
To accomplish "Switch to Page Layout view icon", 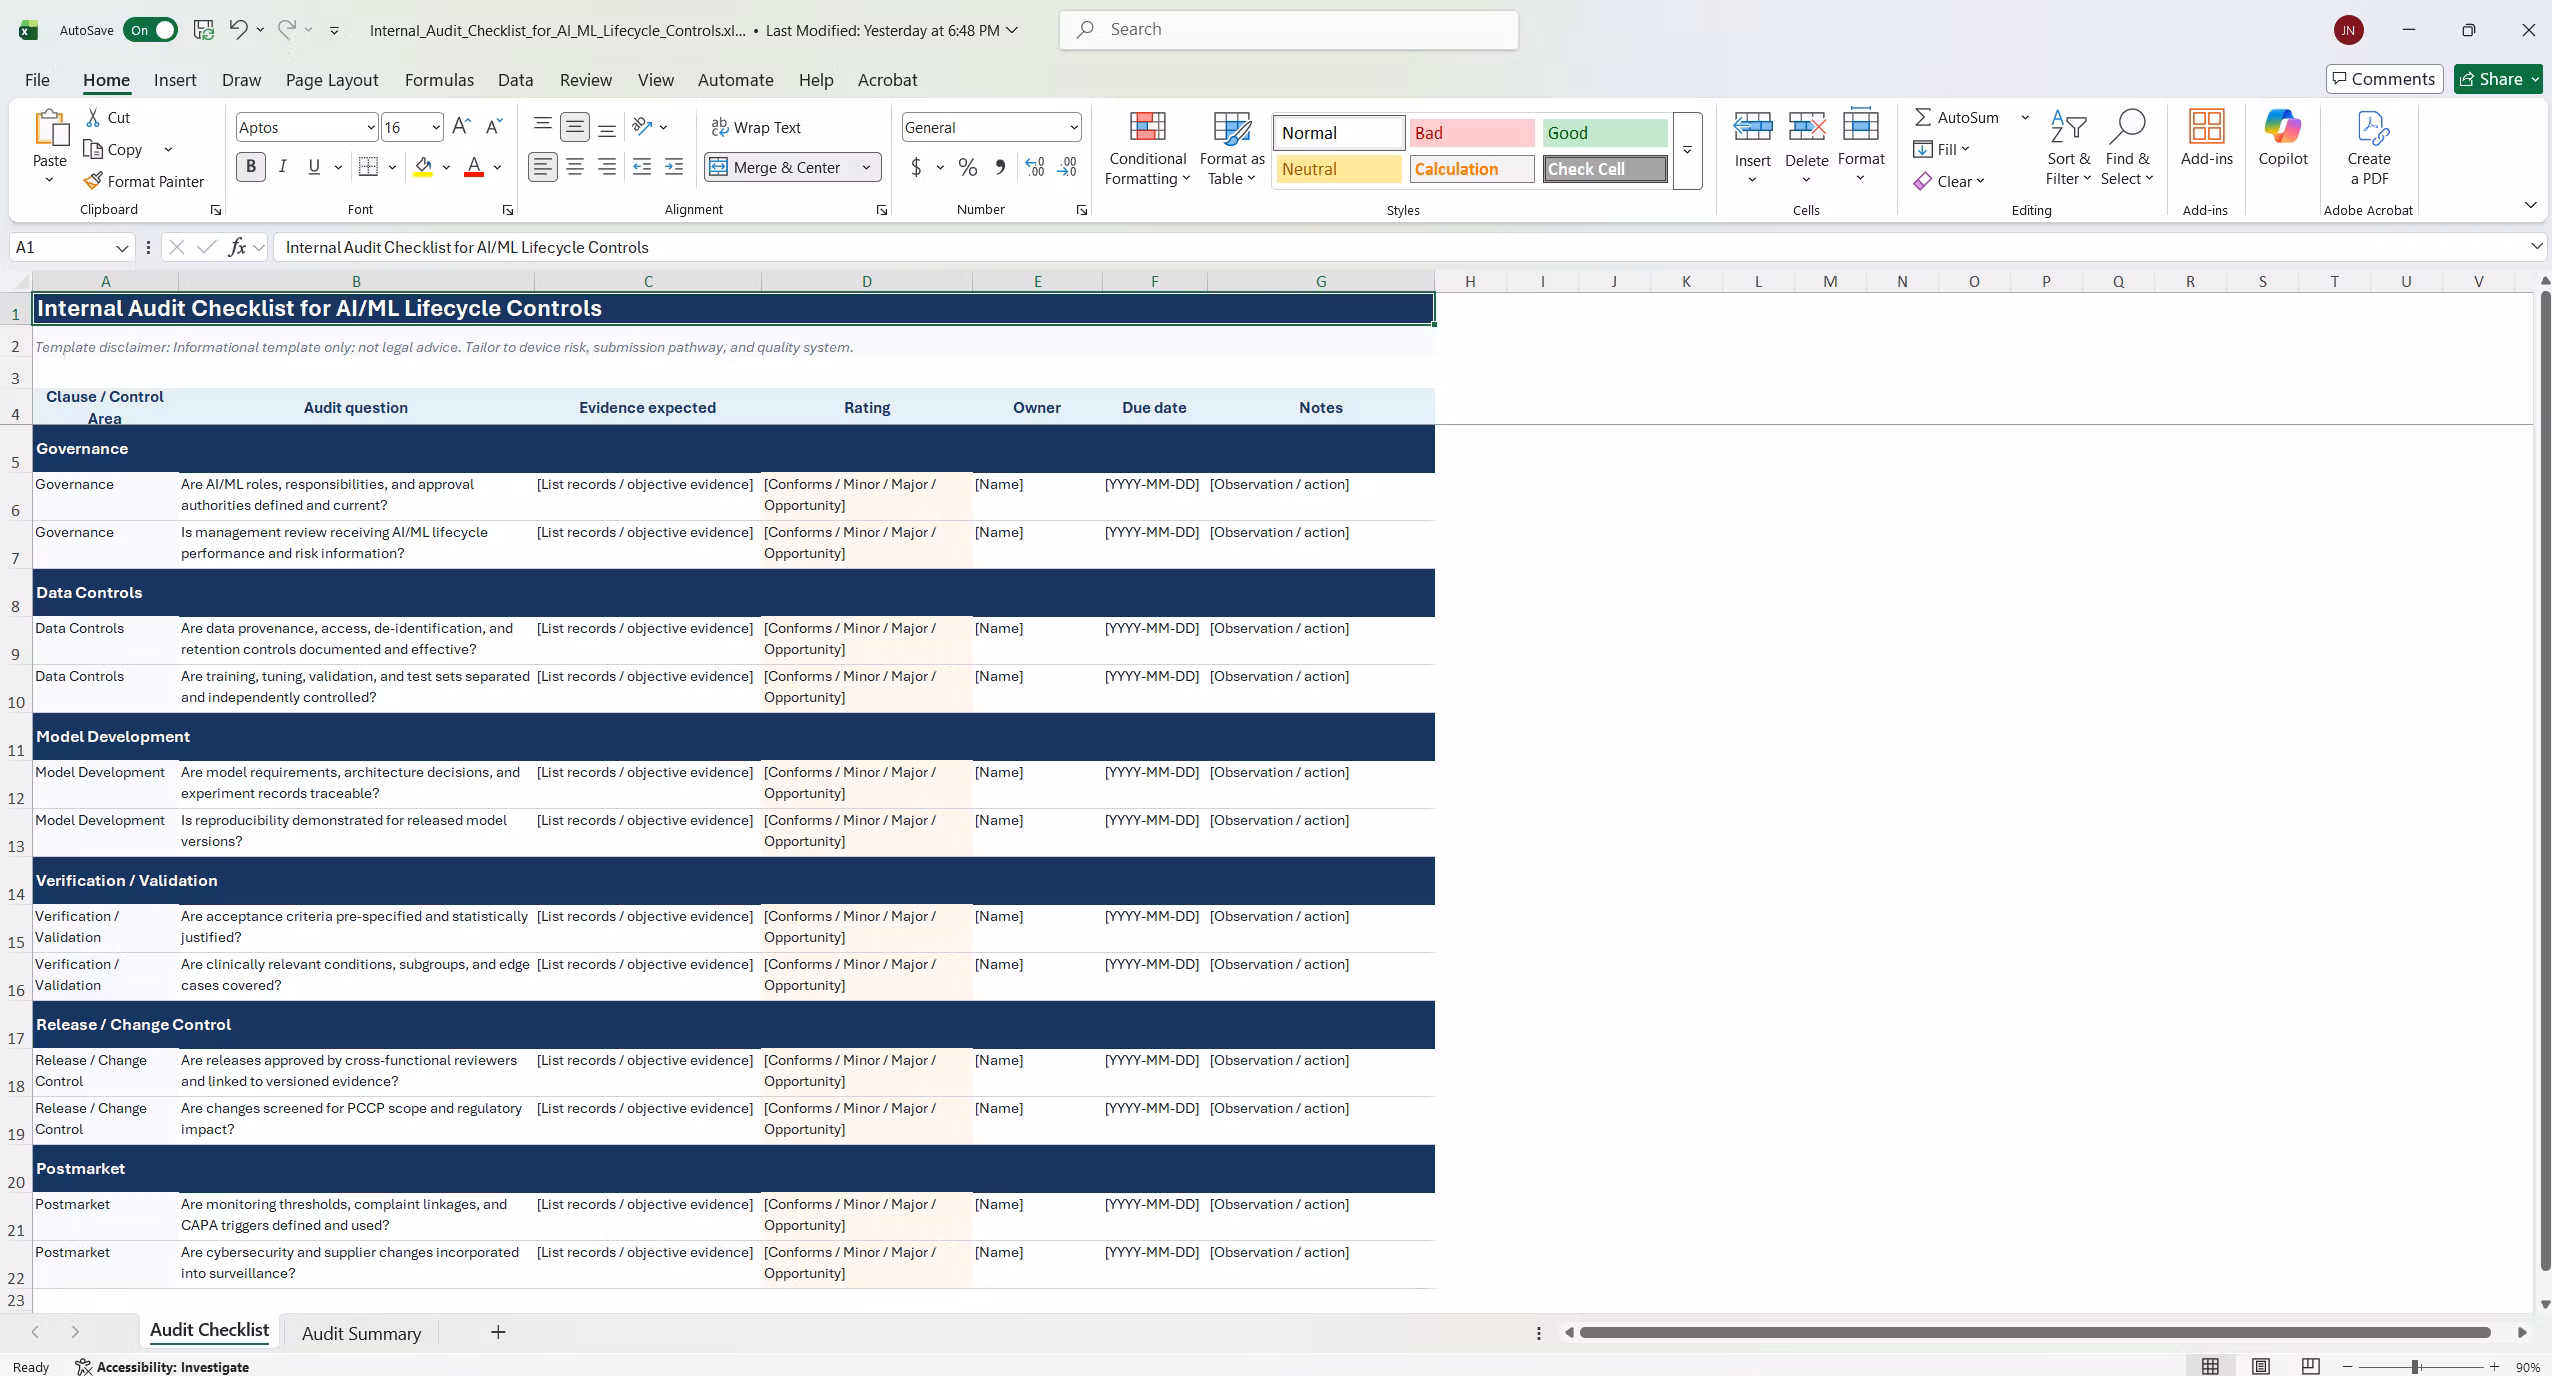I will click(2260, 1366).
